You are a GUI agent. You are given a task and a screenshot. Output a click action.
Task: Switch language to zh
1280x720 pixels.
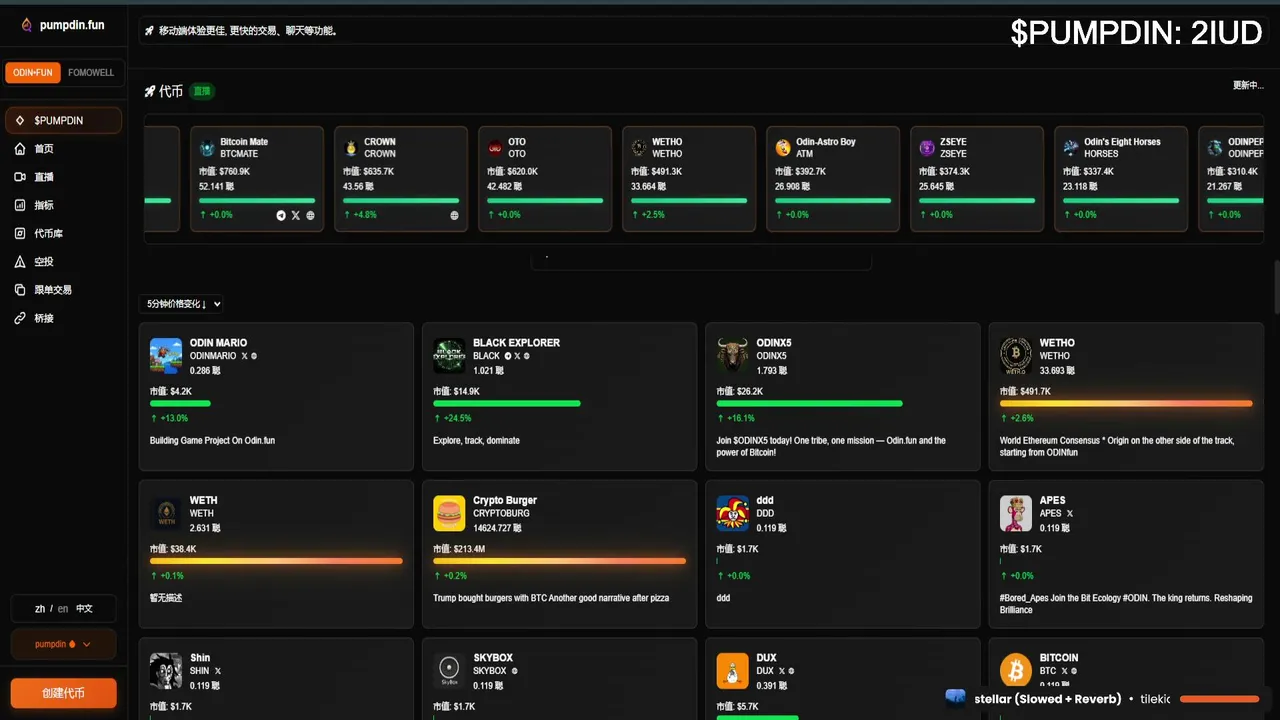pos(40,608)
